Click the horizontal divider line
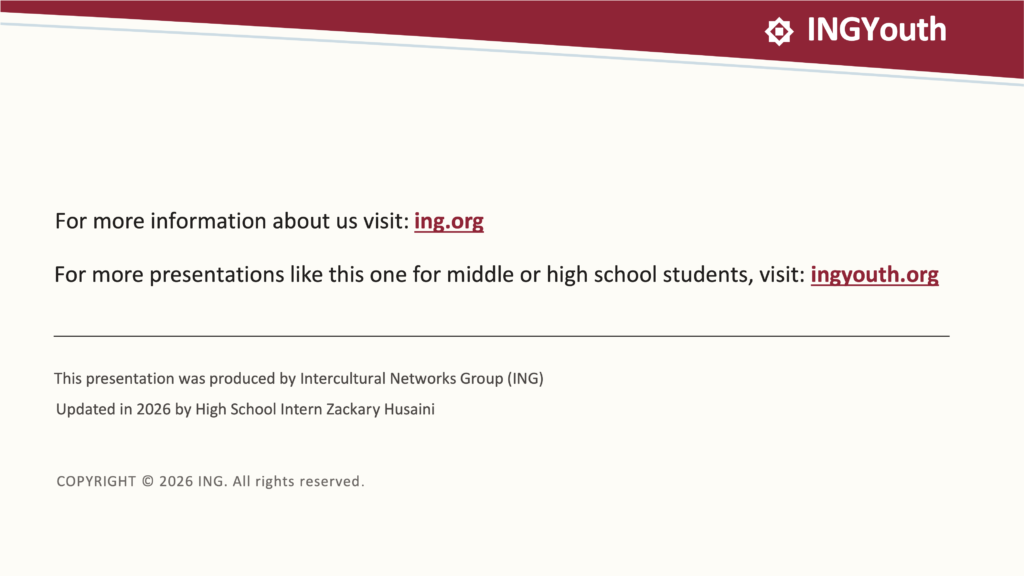1024x576 pixels. [502, 336]
